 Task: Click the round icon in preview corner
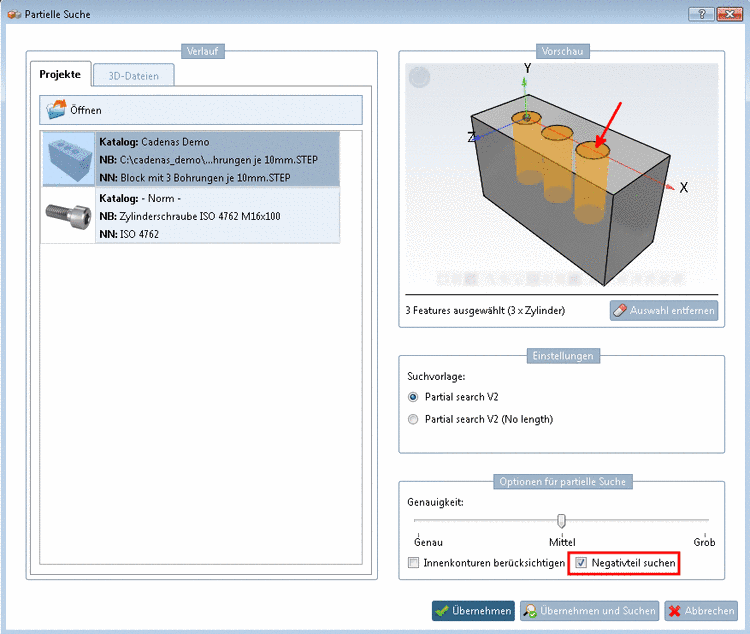420,77
